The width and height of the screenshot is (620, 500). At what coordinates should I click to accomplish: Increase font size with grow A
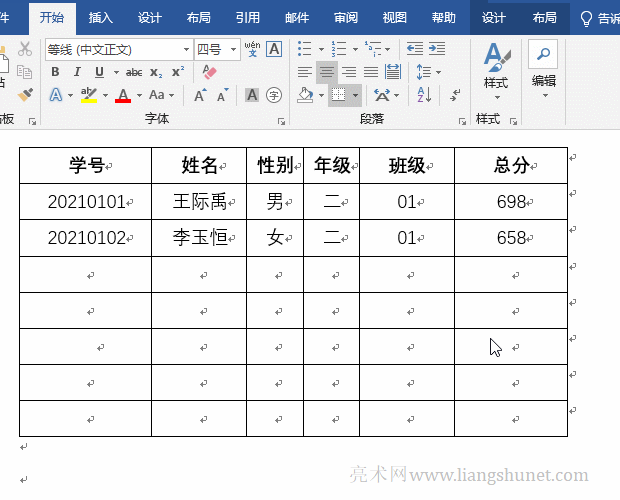click(200, 95)
